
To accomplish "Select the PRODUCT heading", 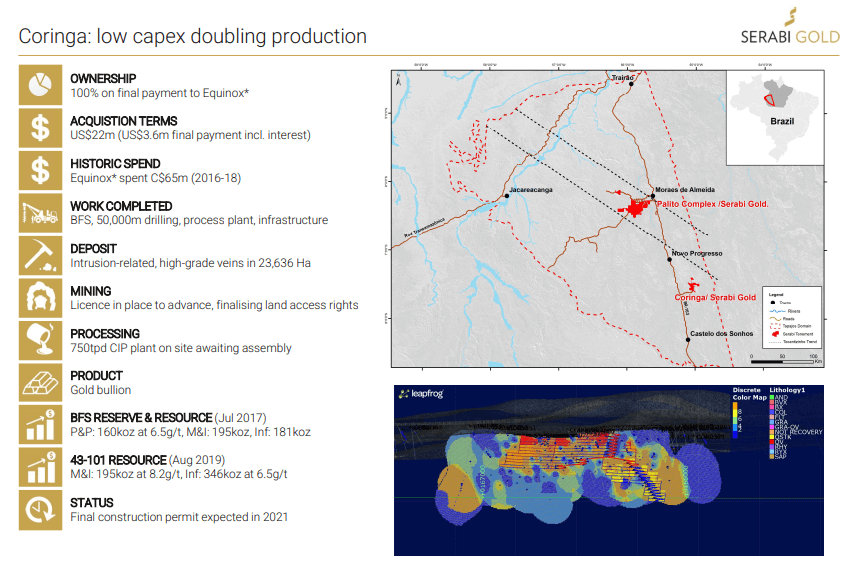I will (96, 376).
